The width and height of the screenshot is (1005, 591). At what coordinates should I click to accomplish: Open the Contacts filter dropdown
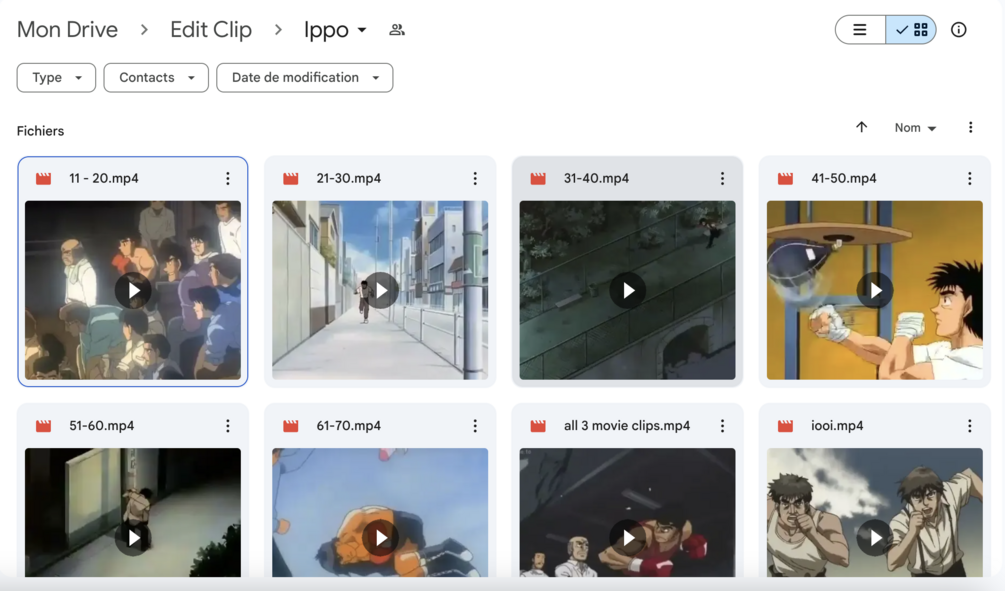[156, 78]
